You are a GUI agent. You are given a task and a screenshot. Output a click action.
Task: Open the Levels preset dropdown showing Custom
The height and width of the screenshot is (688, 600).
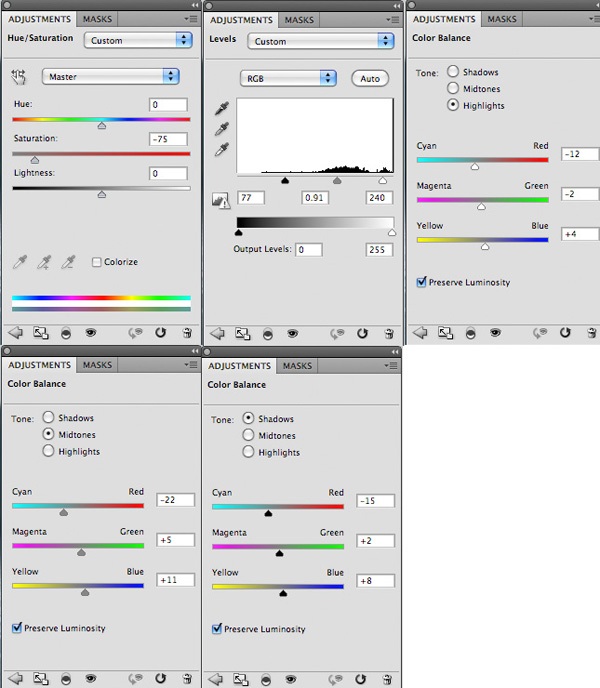(x=321, y=41)
